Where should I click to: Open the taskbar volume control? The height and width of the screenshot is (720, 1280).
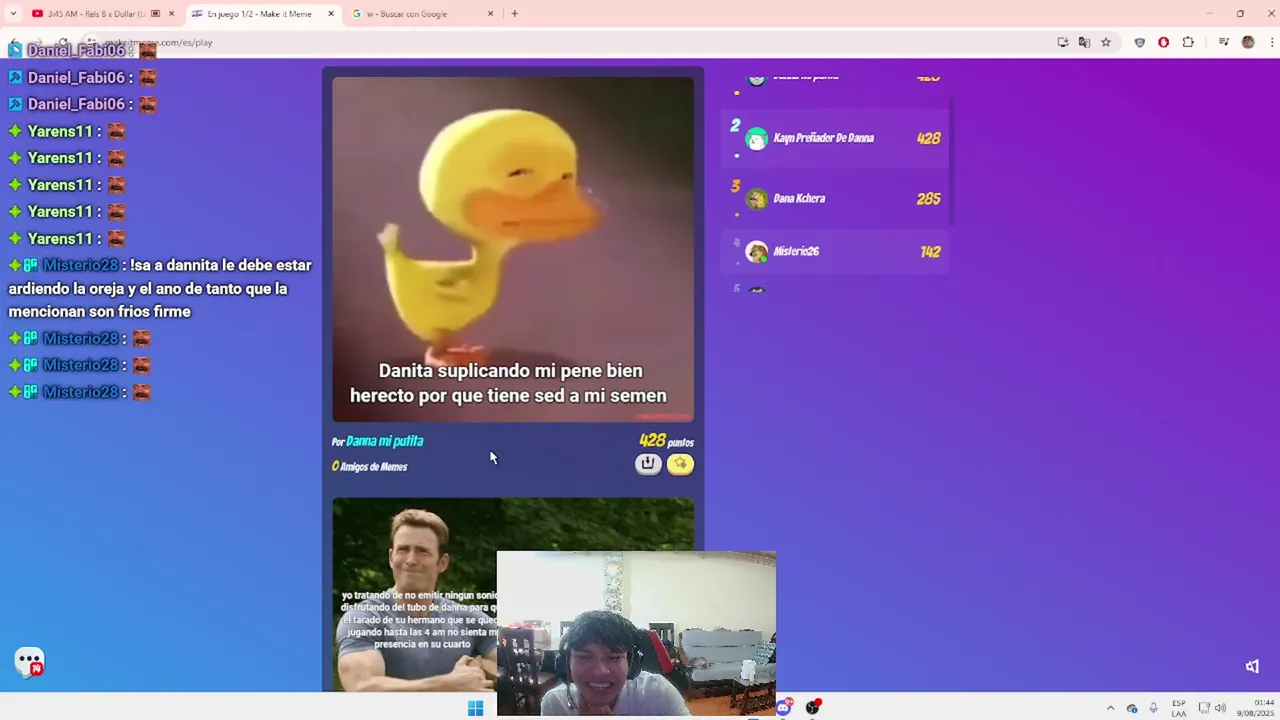coord(1220,708)
